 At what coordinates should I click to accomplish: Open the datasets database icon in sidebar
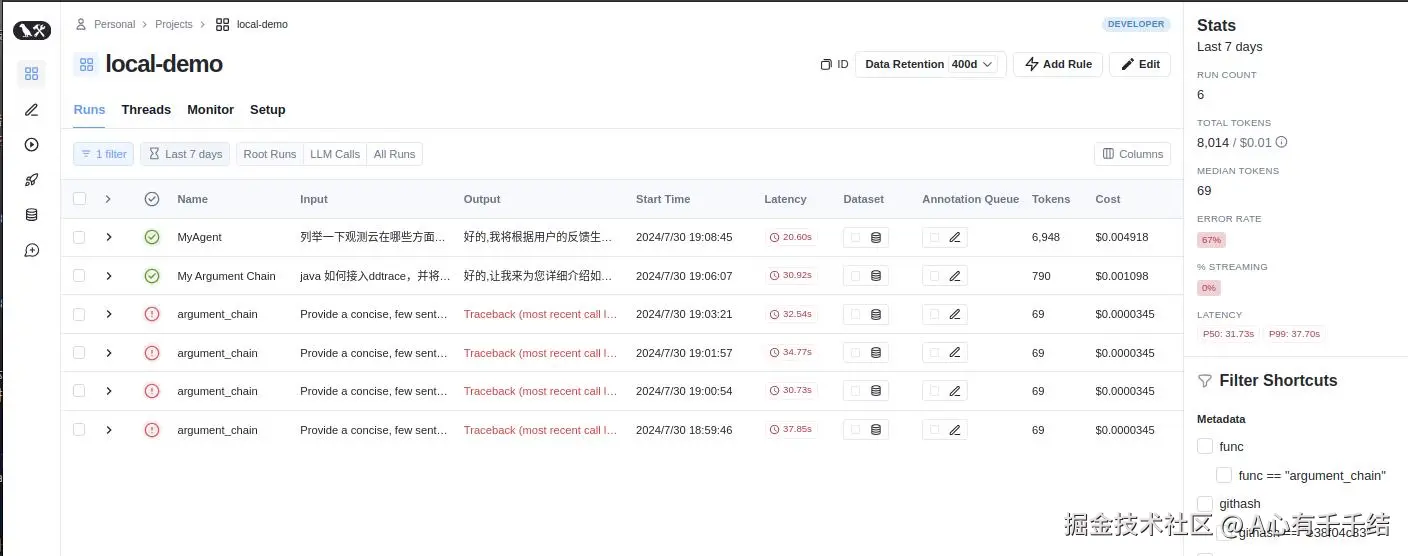pyautogui.click(x=32, y=215)
